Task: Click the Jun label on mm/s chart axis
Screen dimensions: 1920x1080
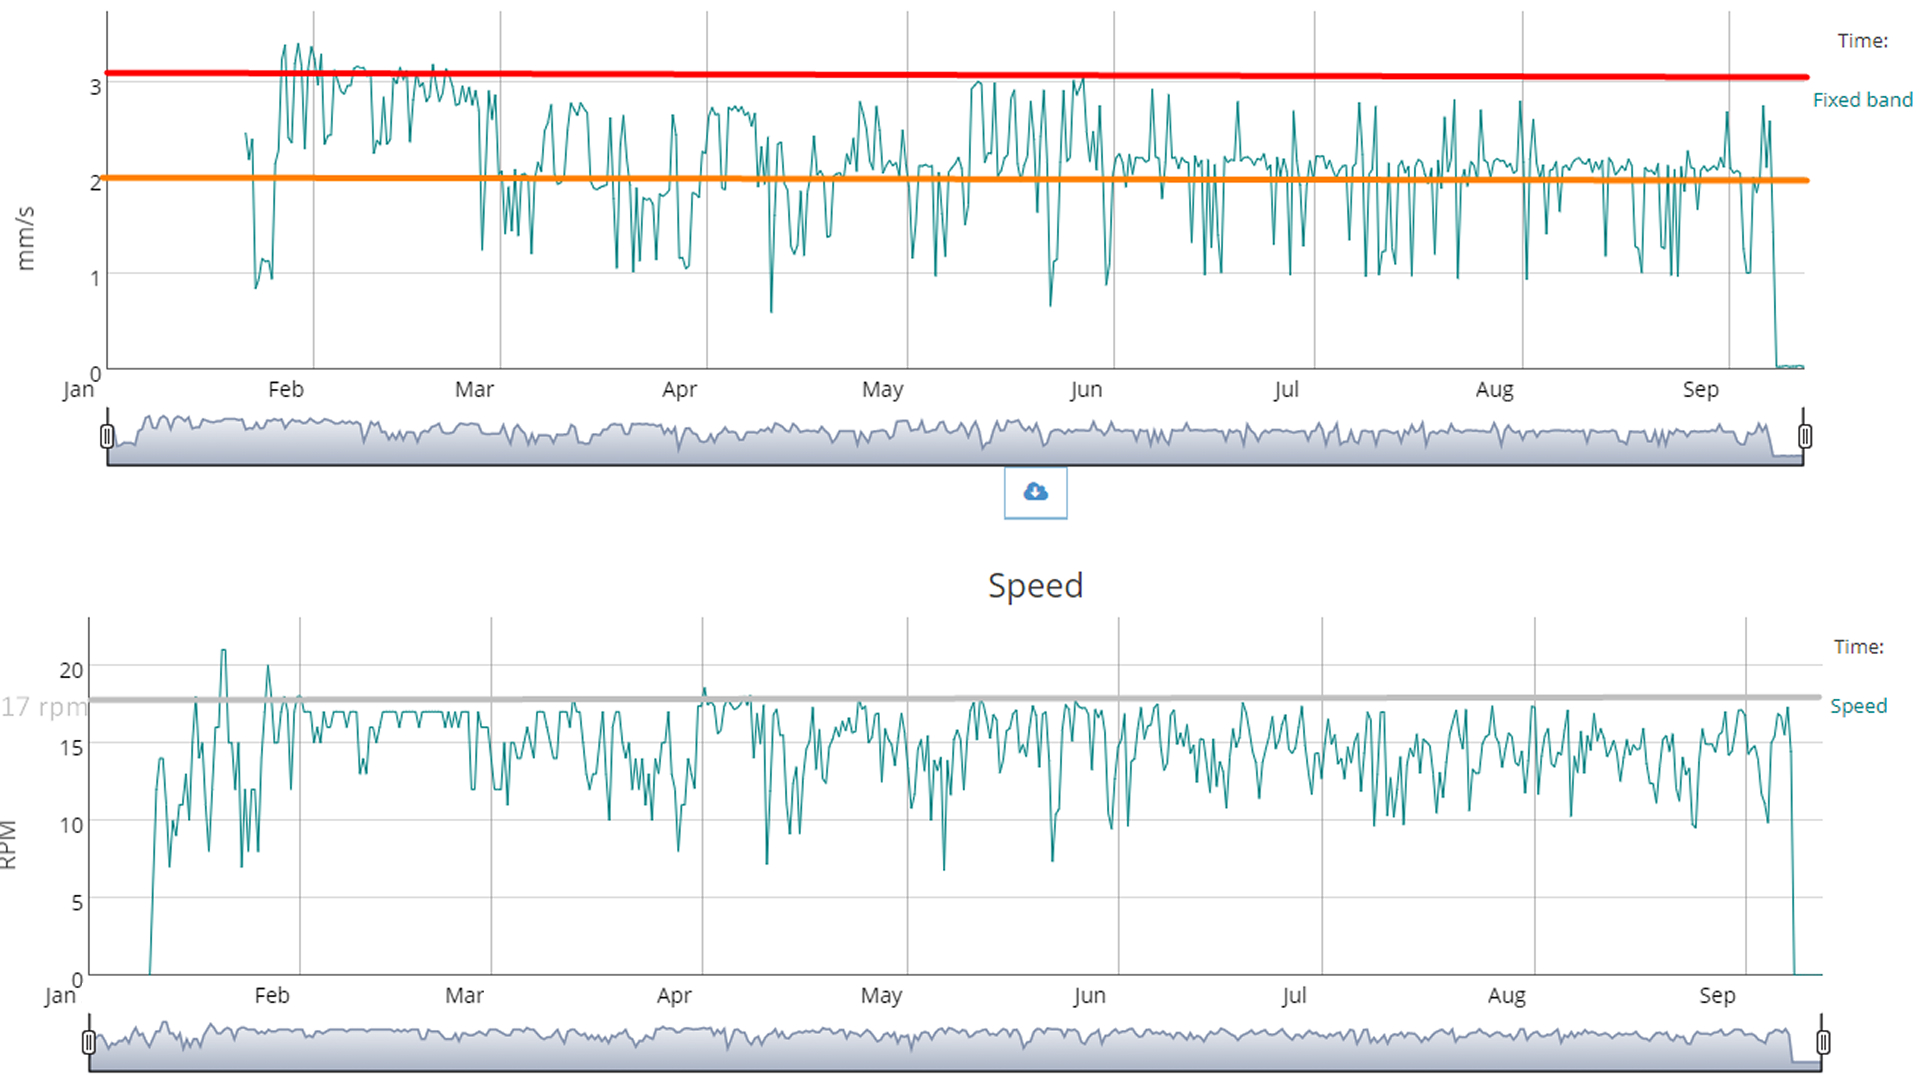Action: pyautogui.click(x=1086, y=390)
